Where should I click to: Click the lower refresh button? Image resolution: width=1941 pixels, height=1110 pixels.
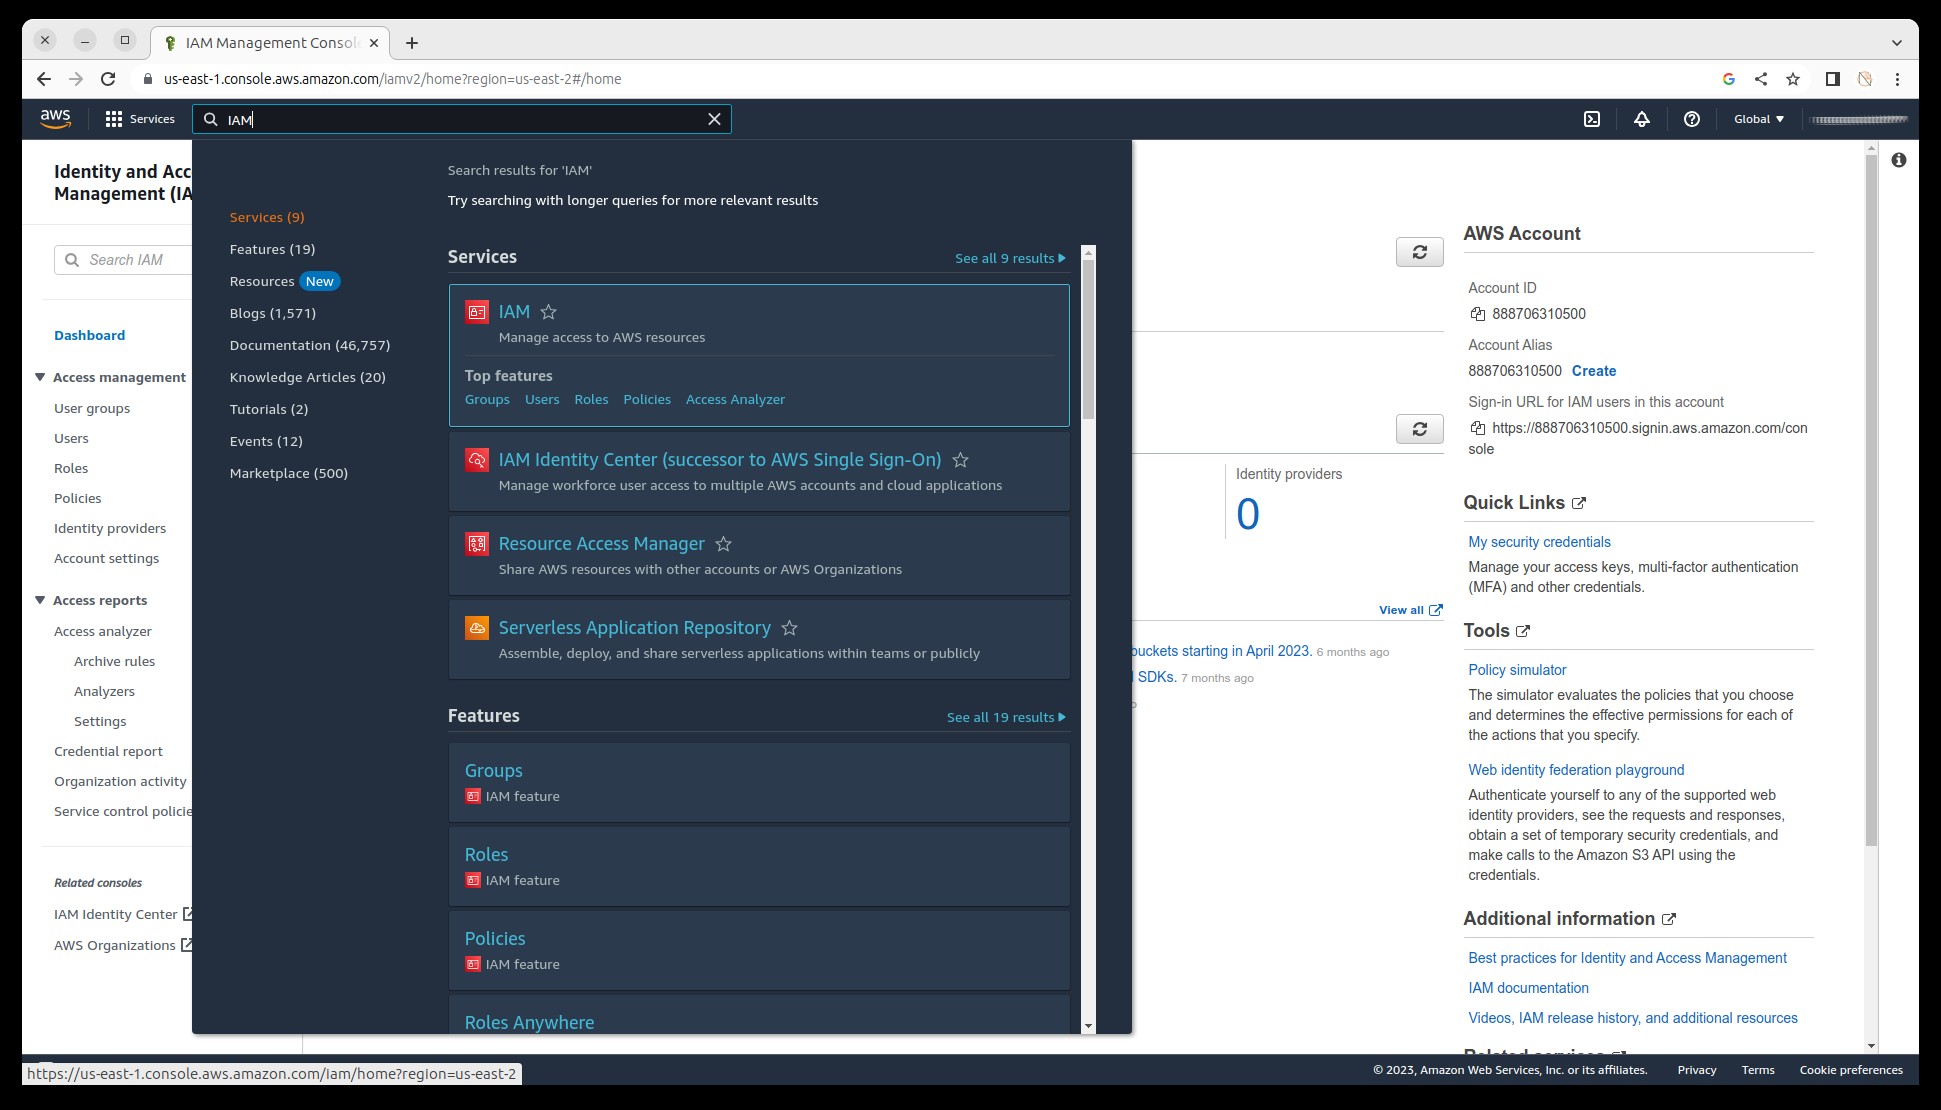pos(1419,429)
